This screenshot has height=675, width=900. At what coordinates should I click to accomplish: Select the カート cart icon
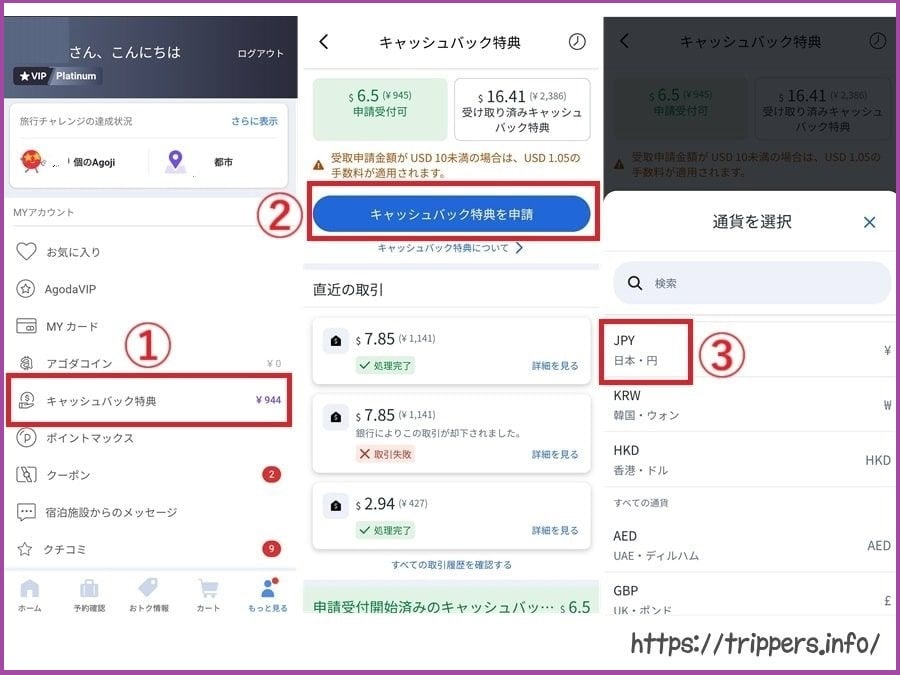pos(208,595)
